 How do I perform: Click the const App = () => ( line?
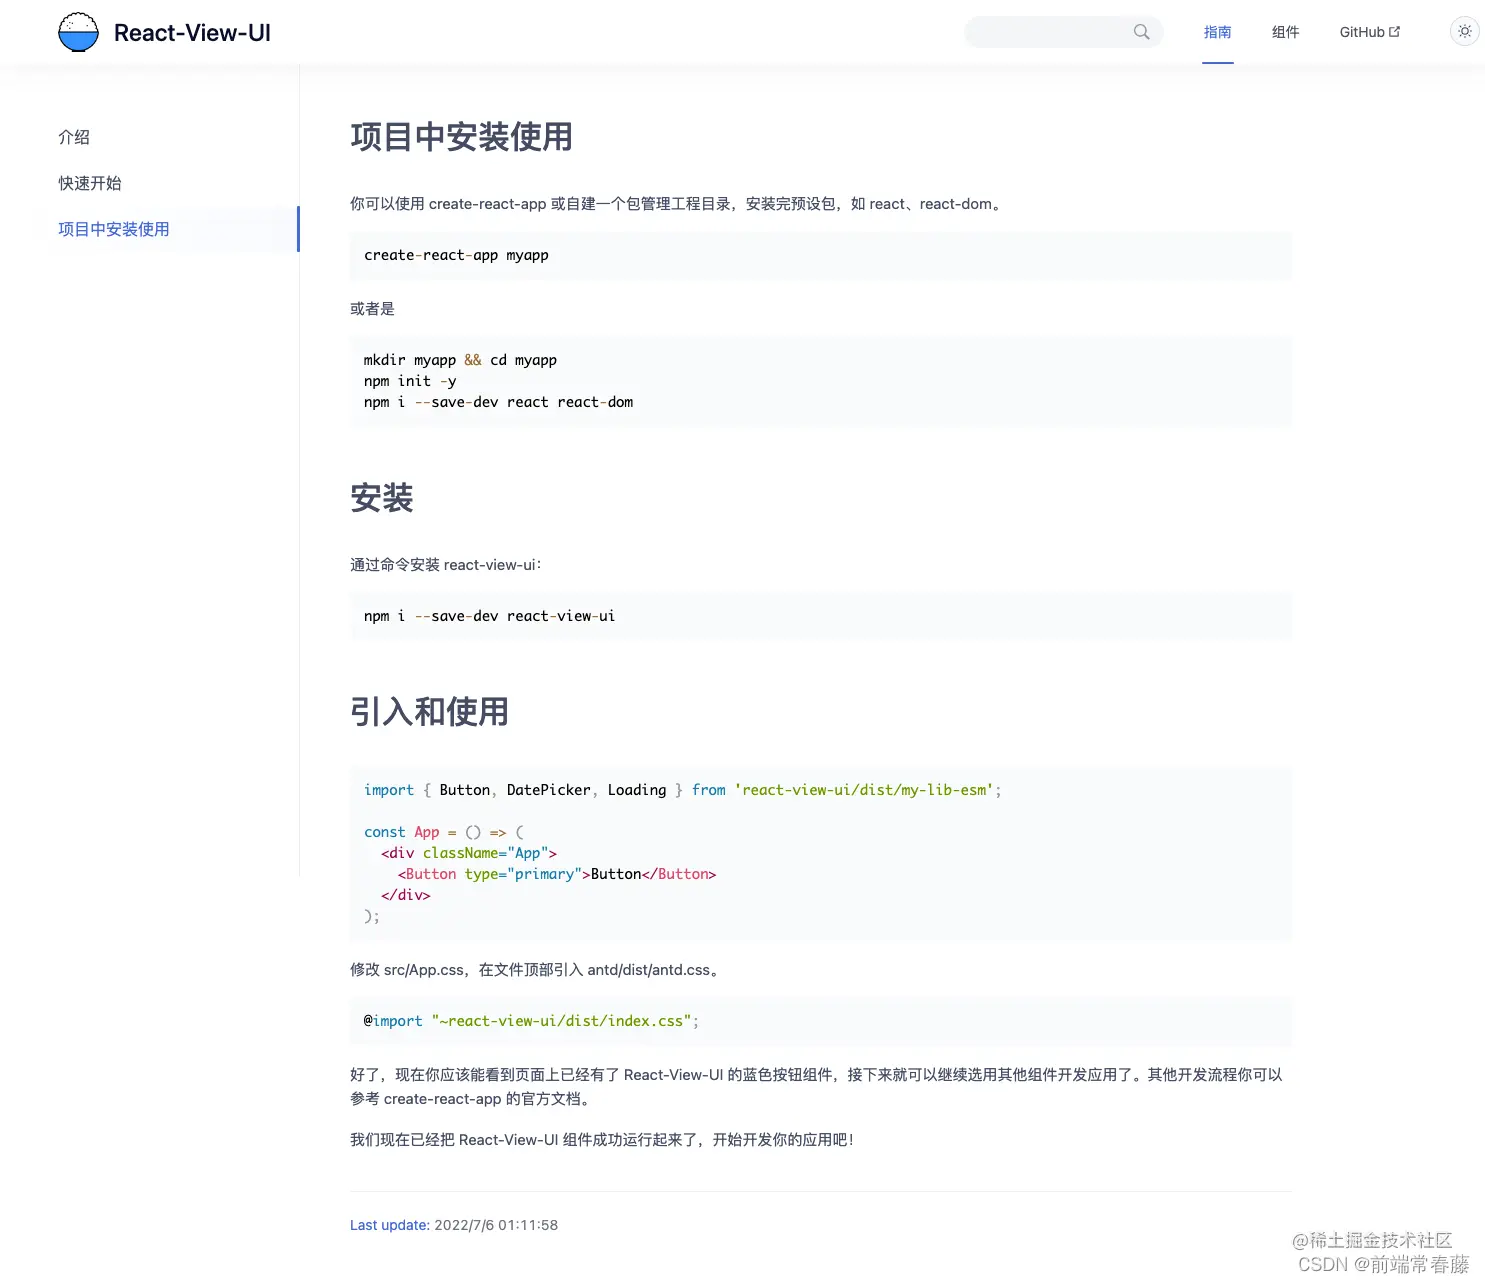click(444, 832)
